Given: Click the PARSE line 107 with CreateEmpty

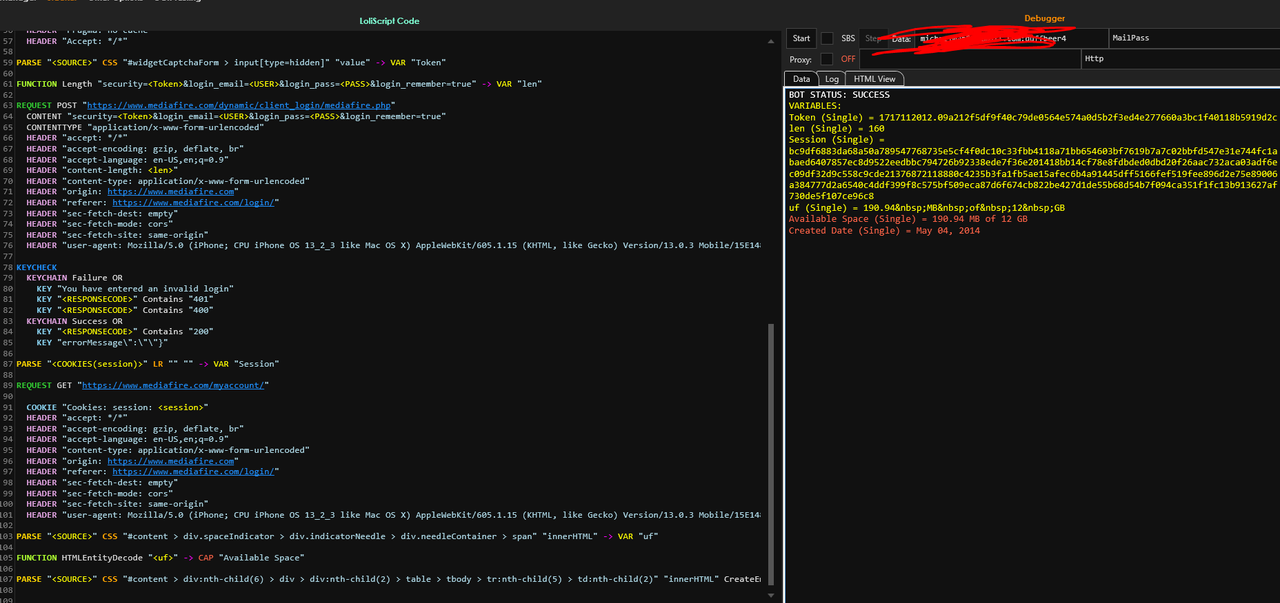Looking at the screenshot, I should [x=388, y=579].
